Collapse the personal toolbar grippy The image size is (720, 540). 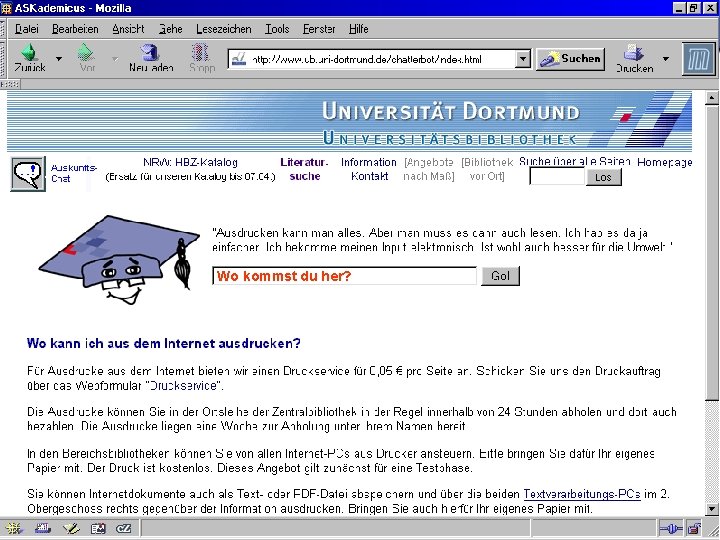point(10,84)
